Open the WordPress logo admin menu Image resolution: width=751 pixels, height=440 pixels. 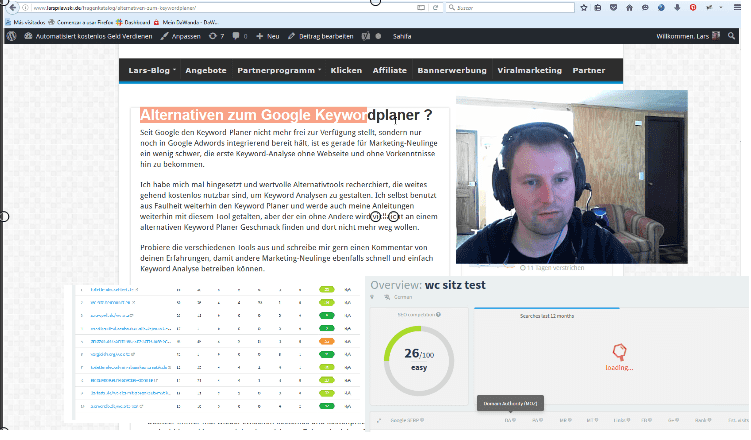click(12, 36)
